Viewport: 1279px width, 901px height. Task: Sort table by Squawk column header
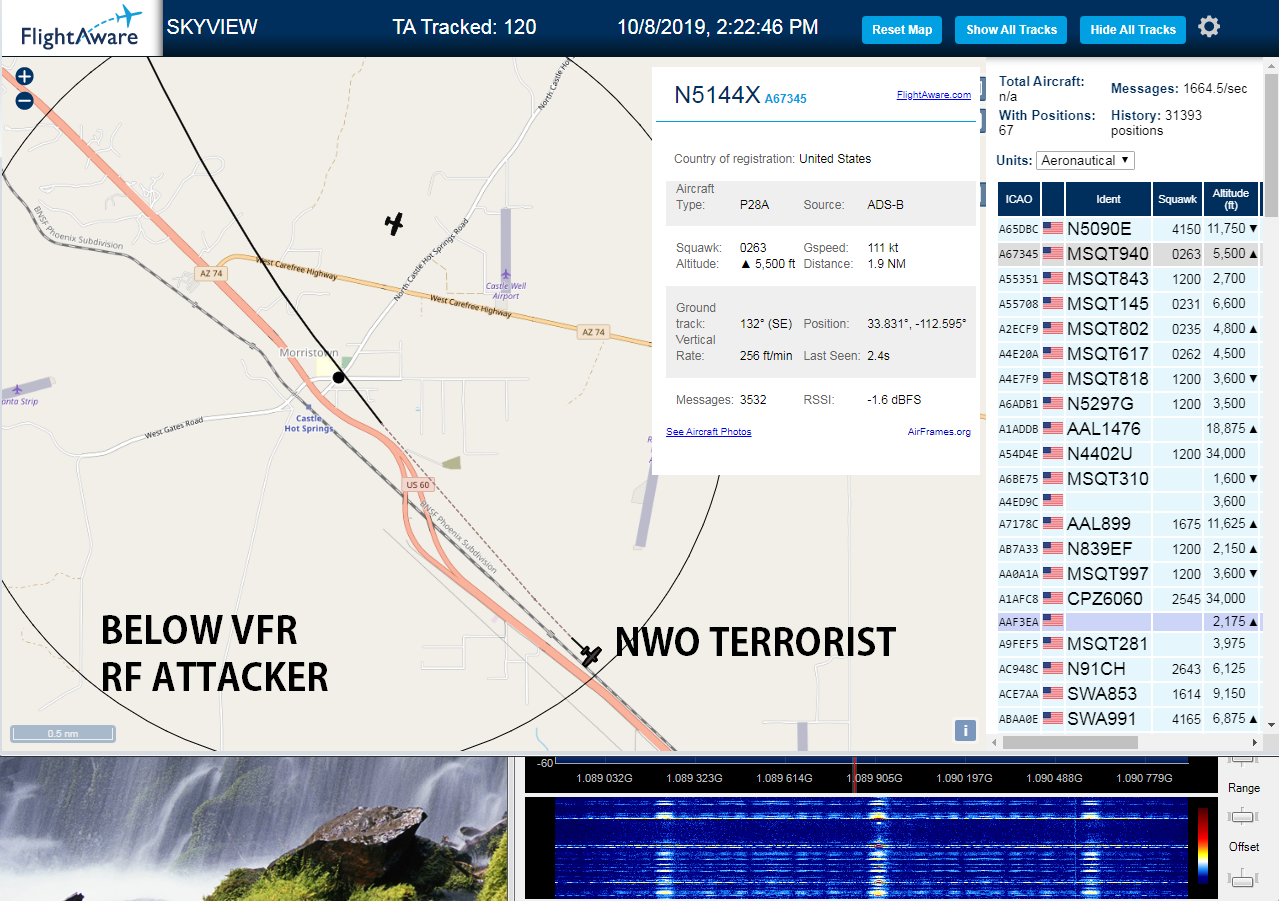coord(1177,199)
